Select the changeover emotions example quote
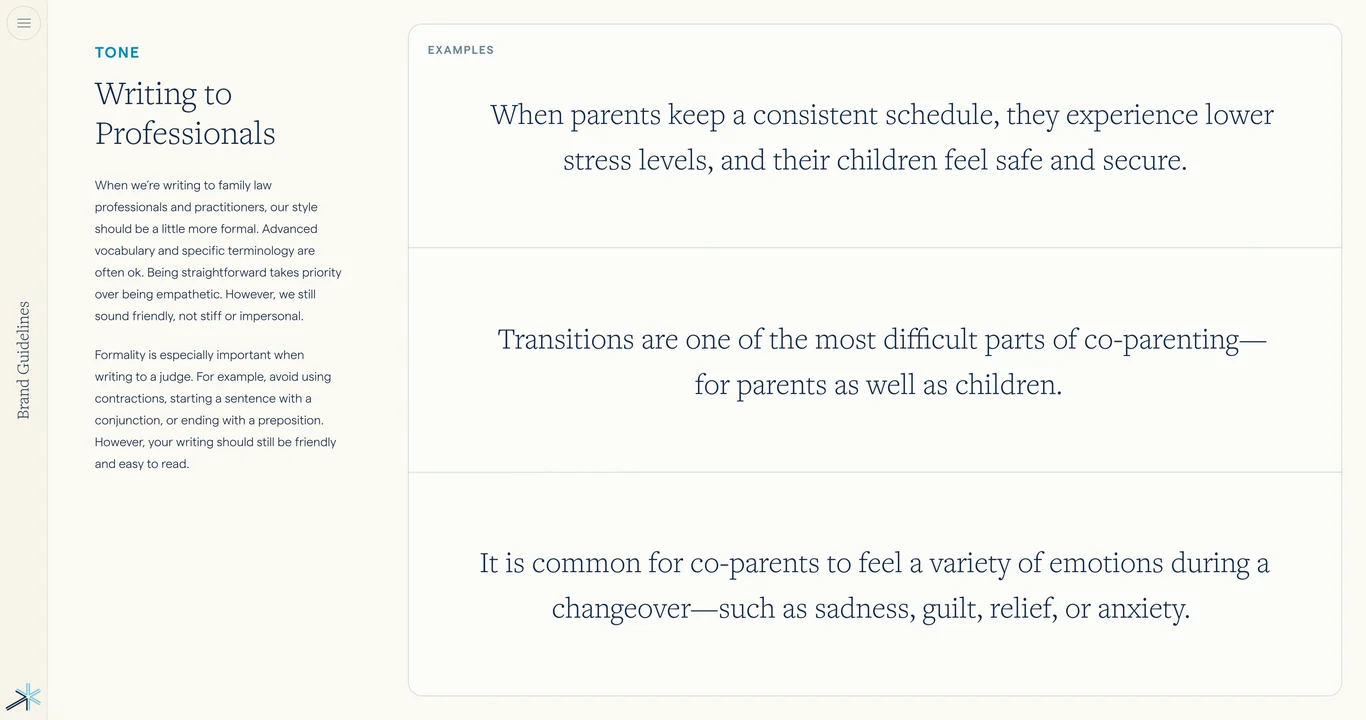 pos(874,586)
